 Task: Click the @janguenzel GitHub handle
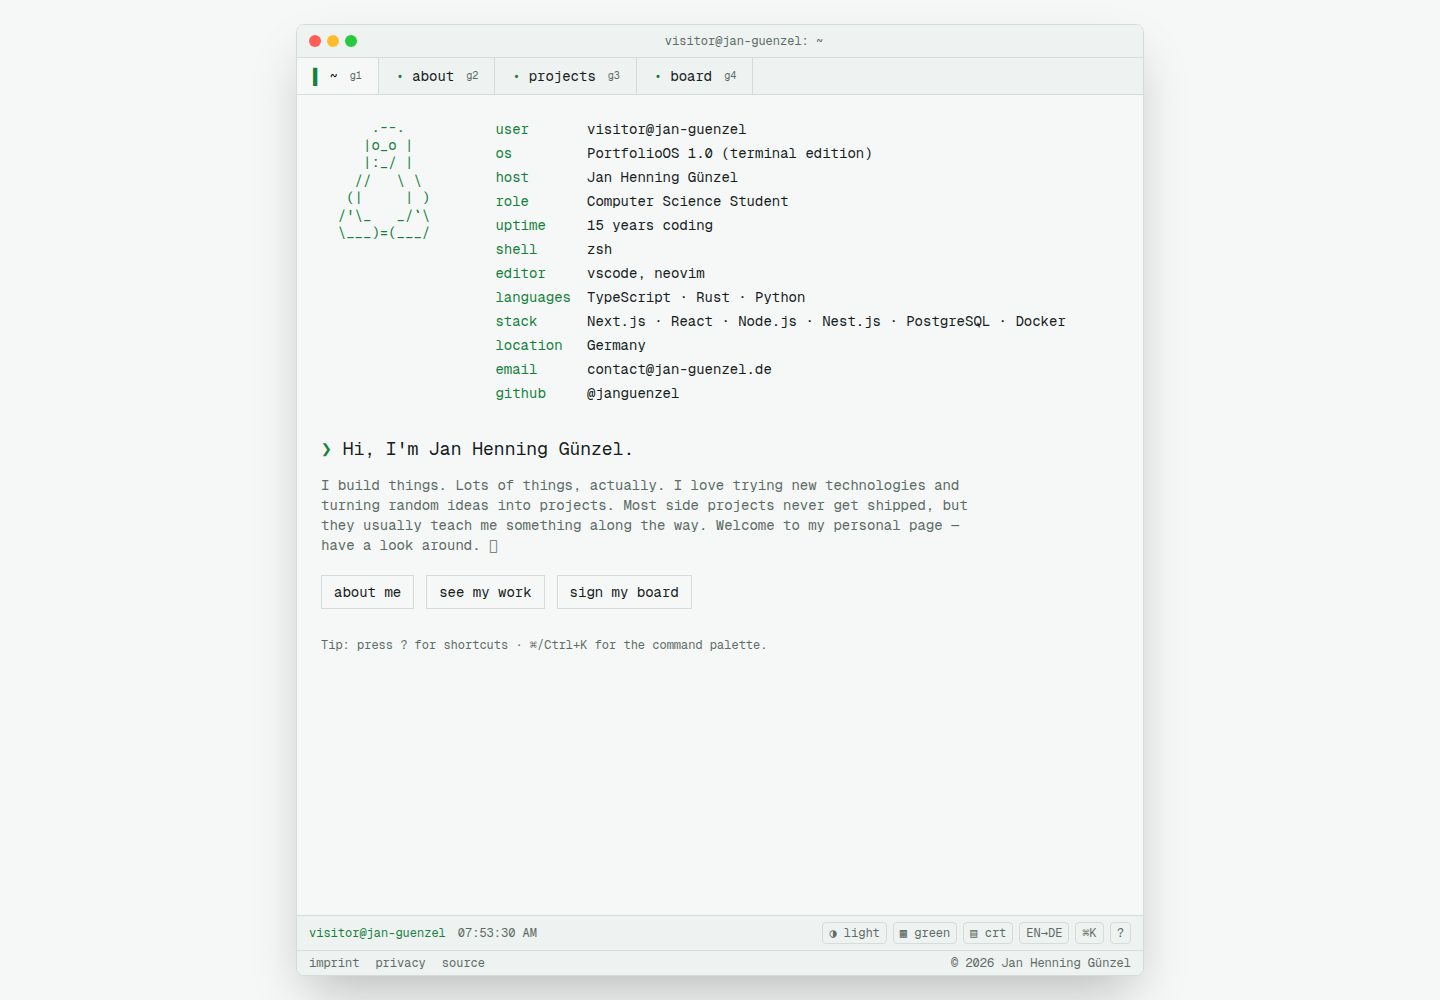(x=633, y=393)
